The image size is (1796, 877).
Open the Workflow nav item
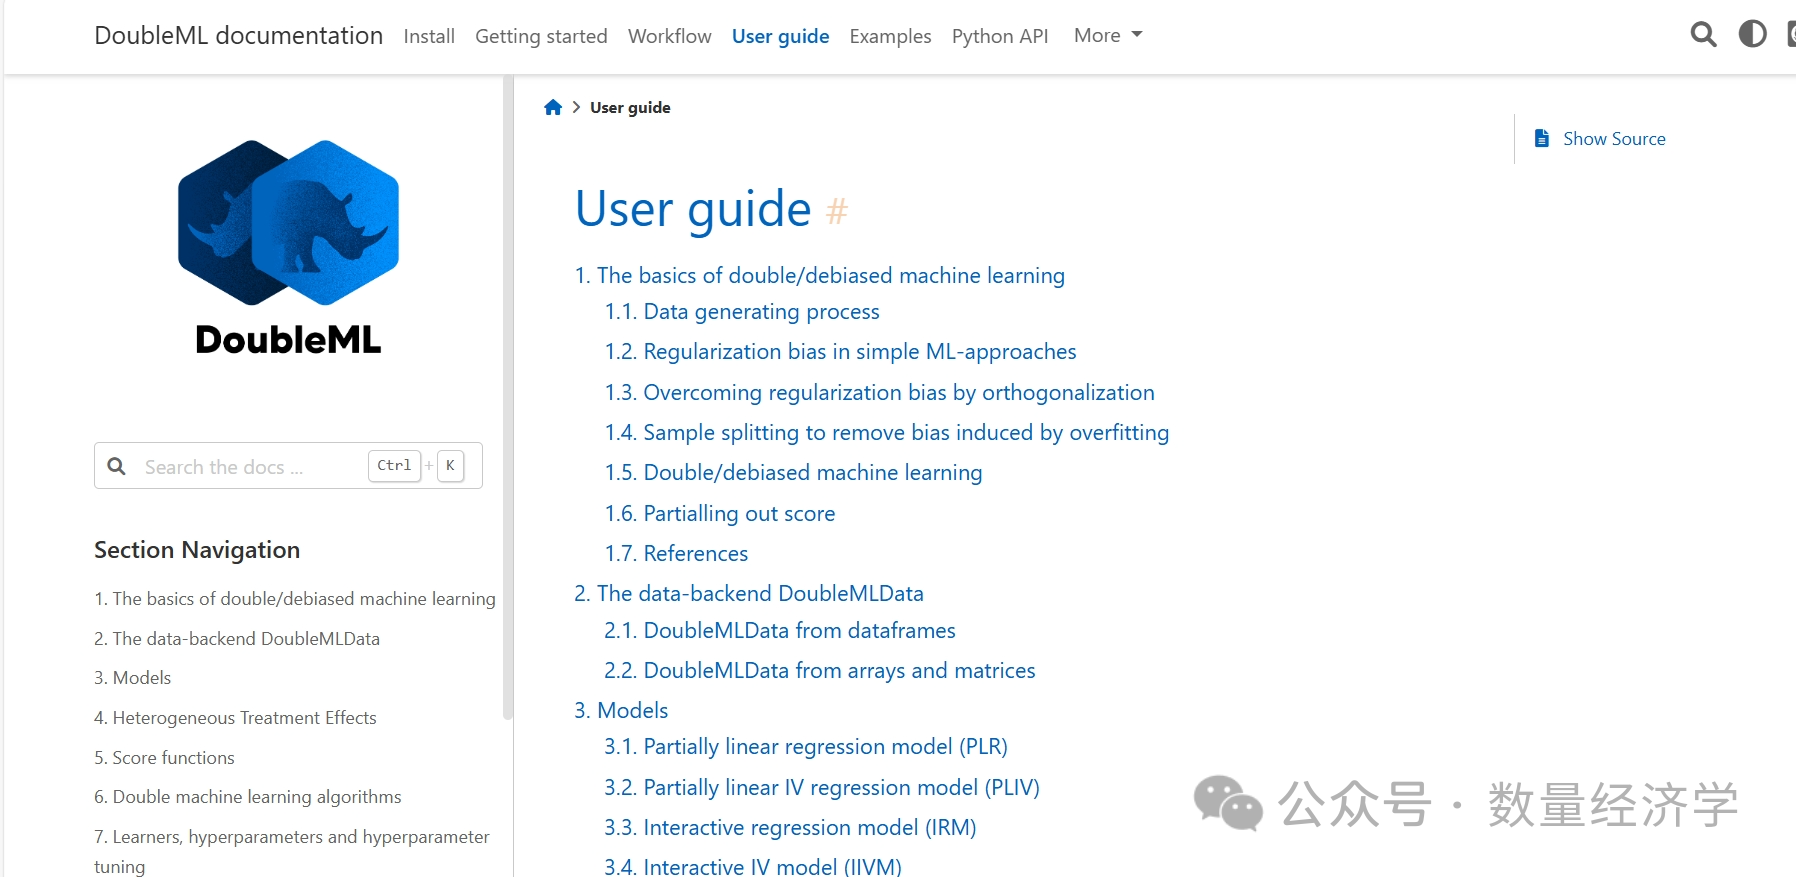pyautogui.click(x=669, y=36)
